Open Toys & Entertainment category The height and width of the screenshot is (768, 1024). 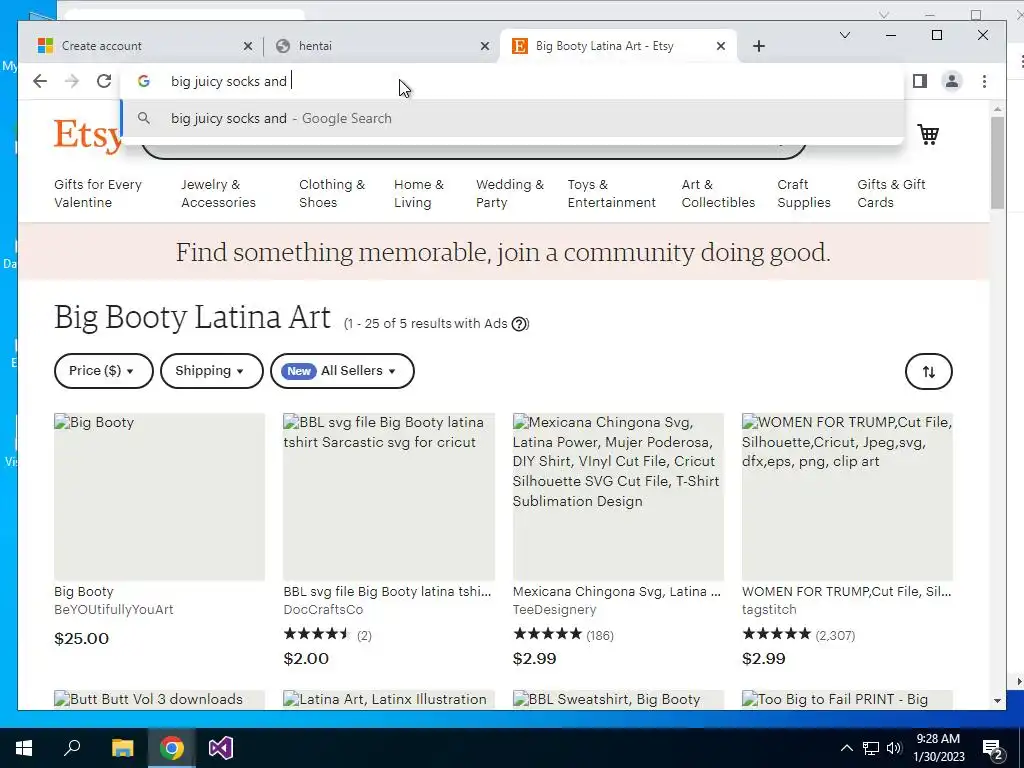point(611,193)
